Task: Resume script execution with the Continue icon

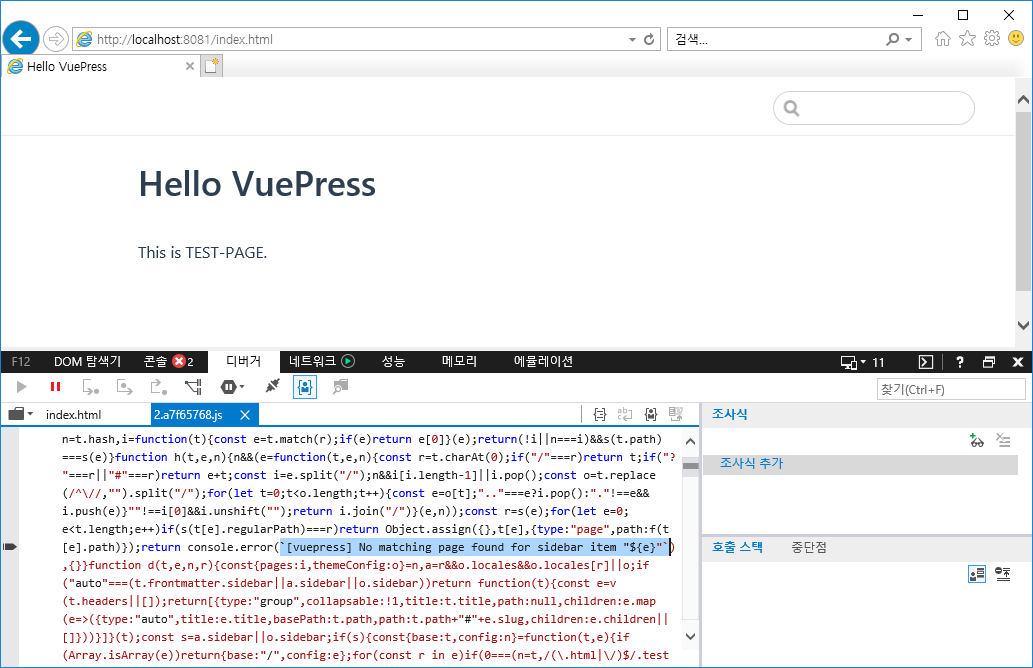Action: point(21,388)
